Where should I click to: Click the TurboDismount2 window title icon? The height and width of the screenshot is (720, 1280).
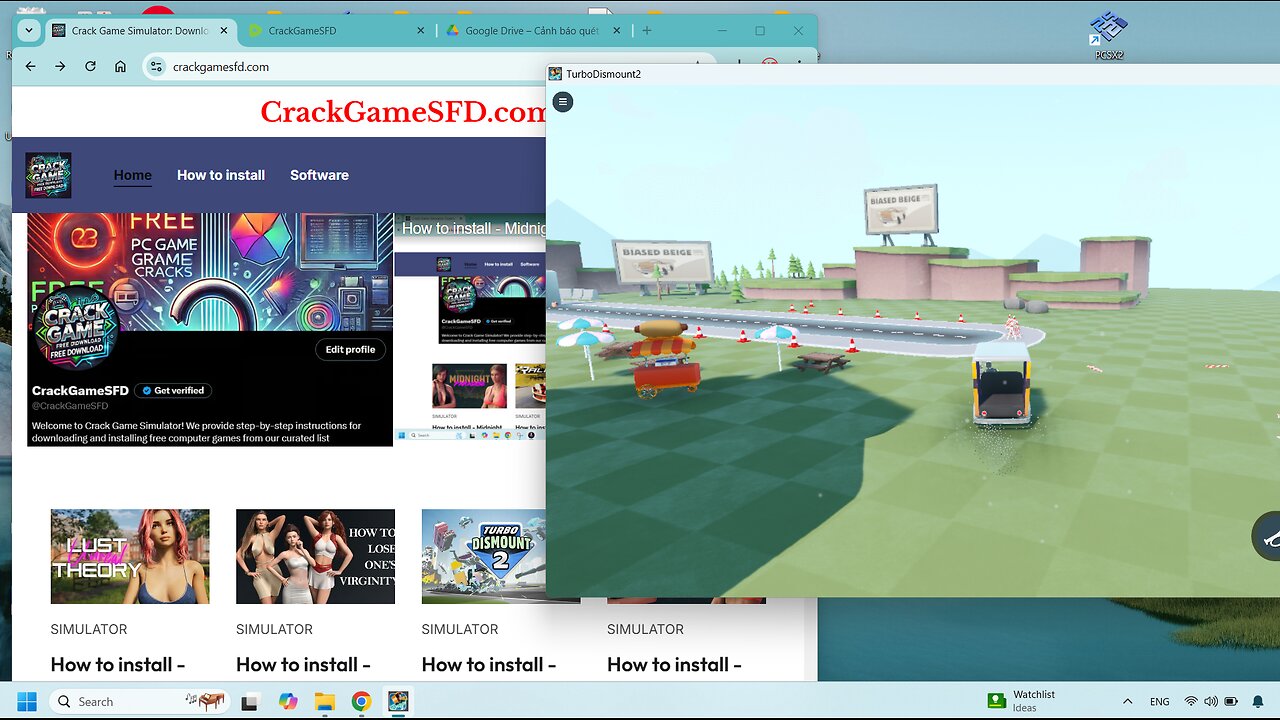555,74
